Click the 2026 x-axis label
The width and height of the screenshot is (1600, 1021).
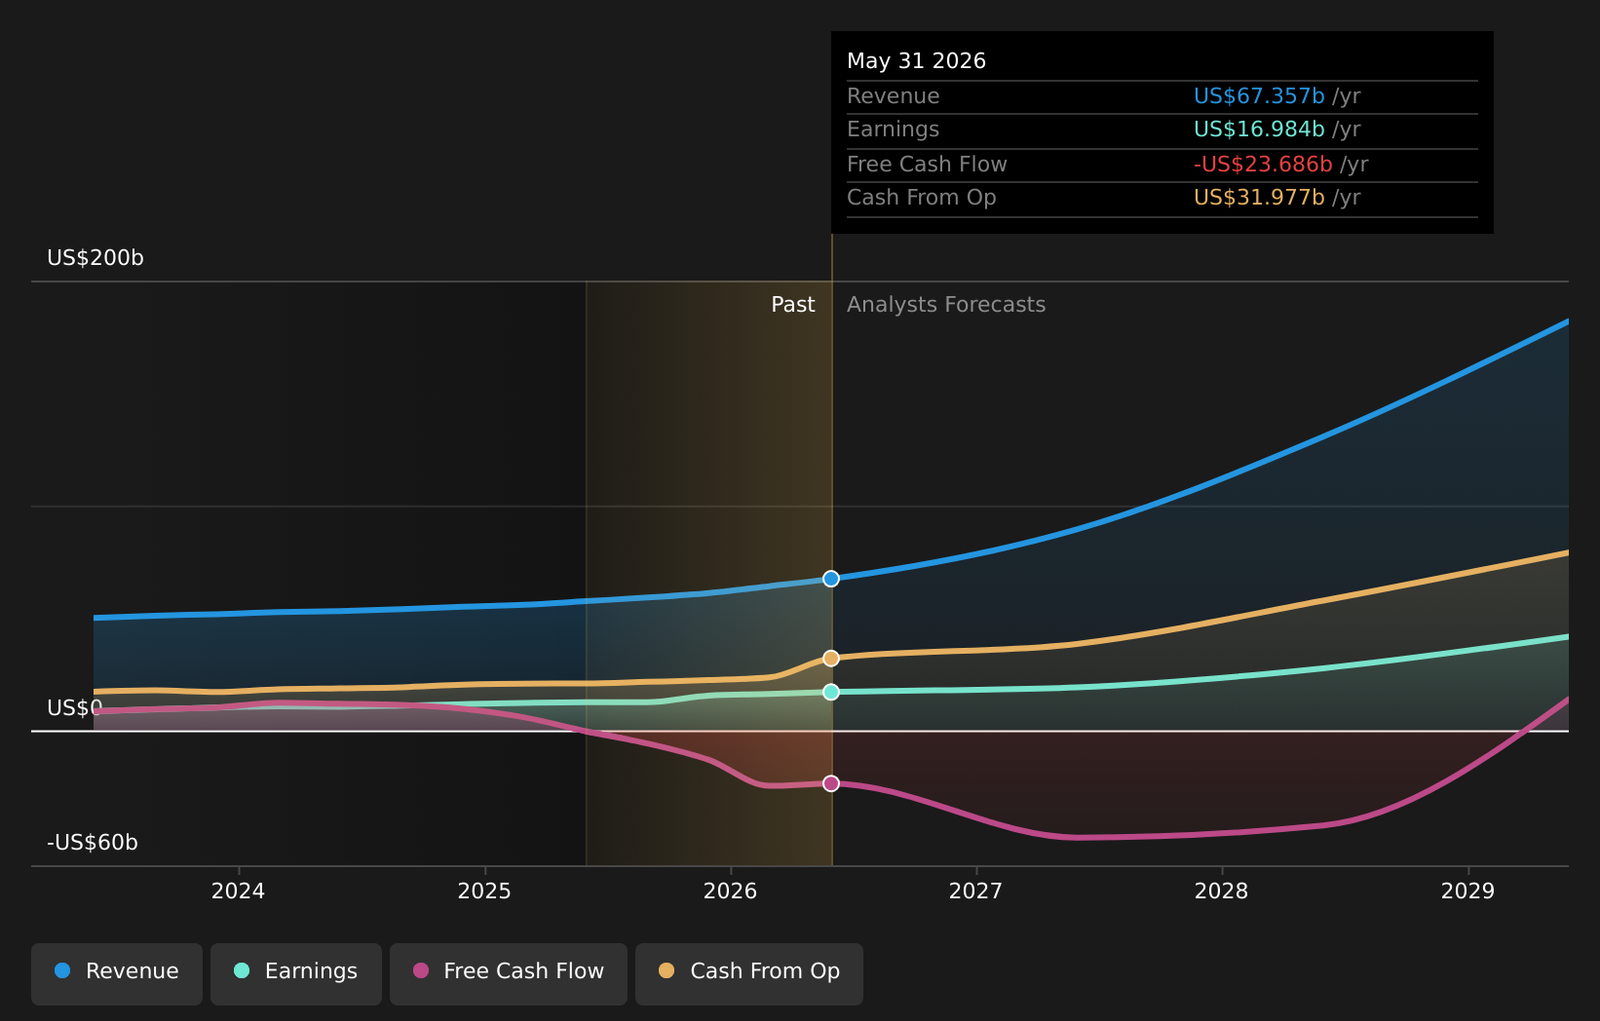(730, 891)
